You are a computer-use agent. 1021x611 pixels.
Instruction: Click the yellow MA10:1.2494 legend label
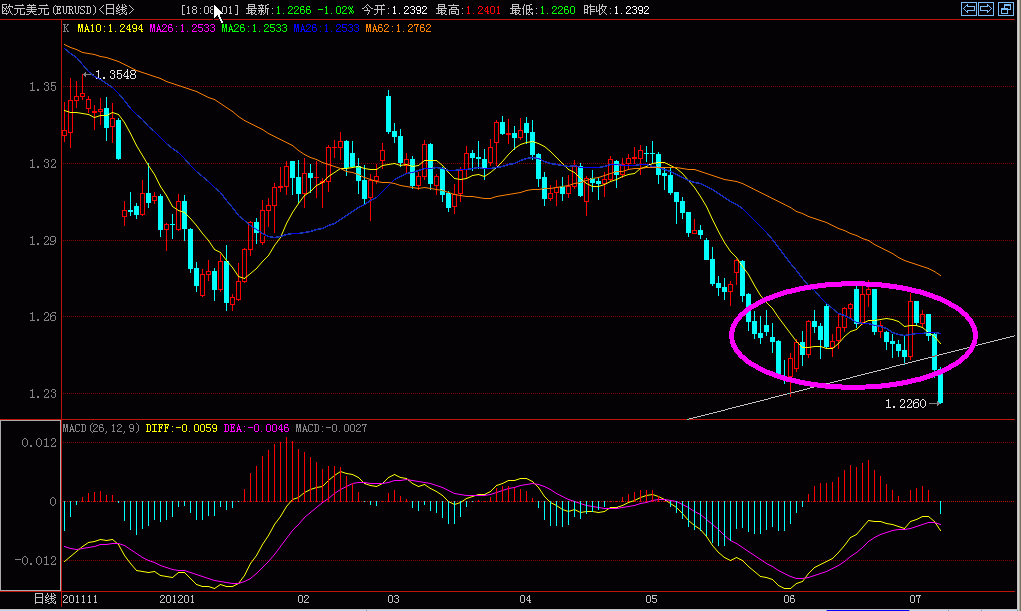[110, 28]
